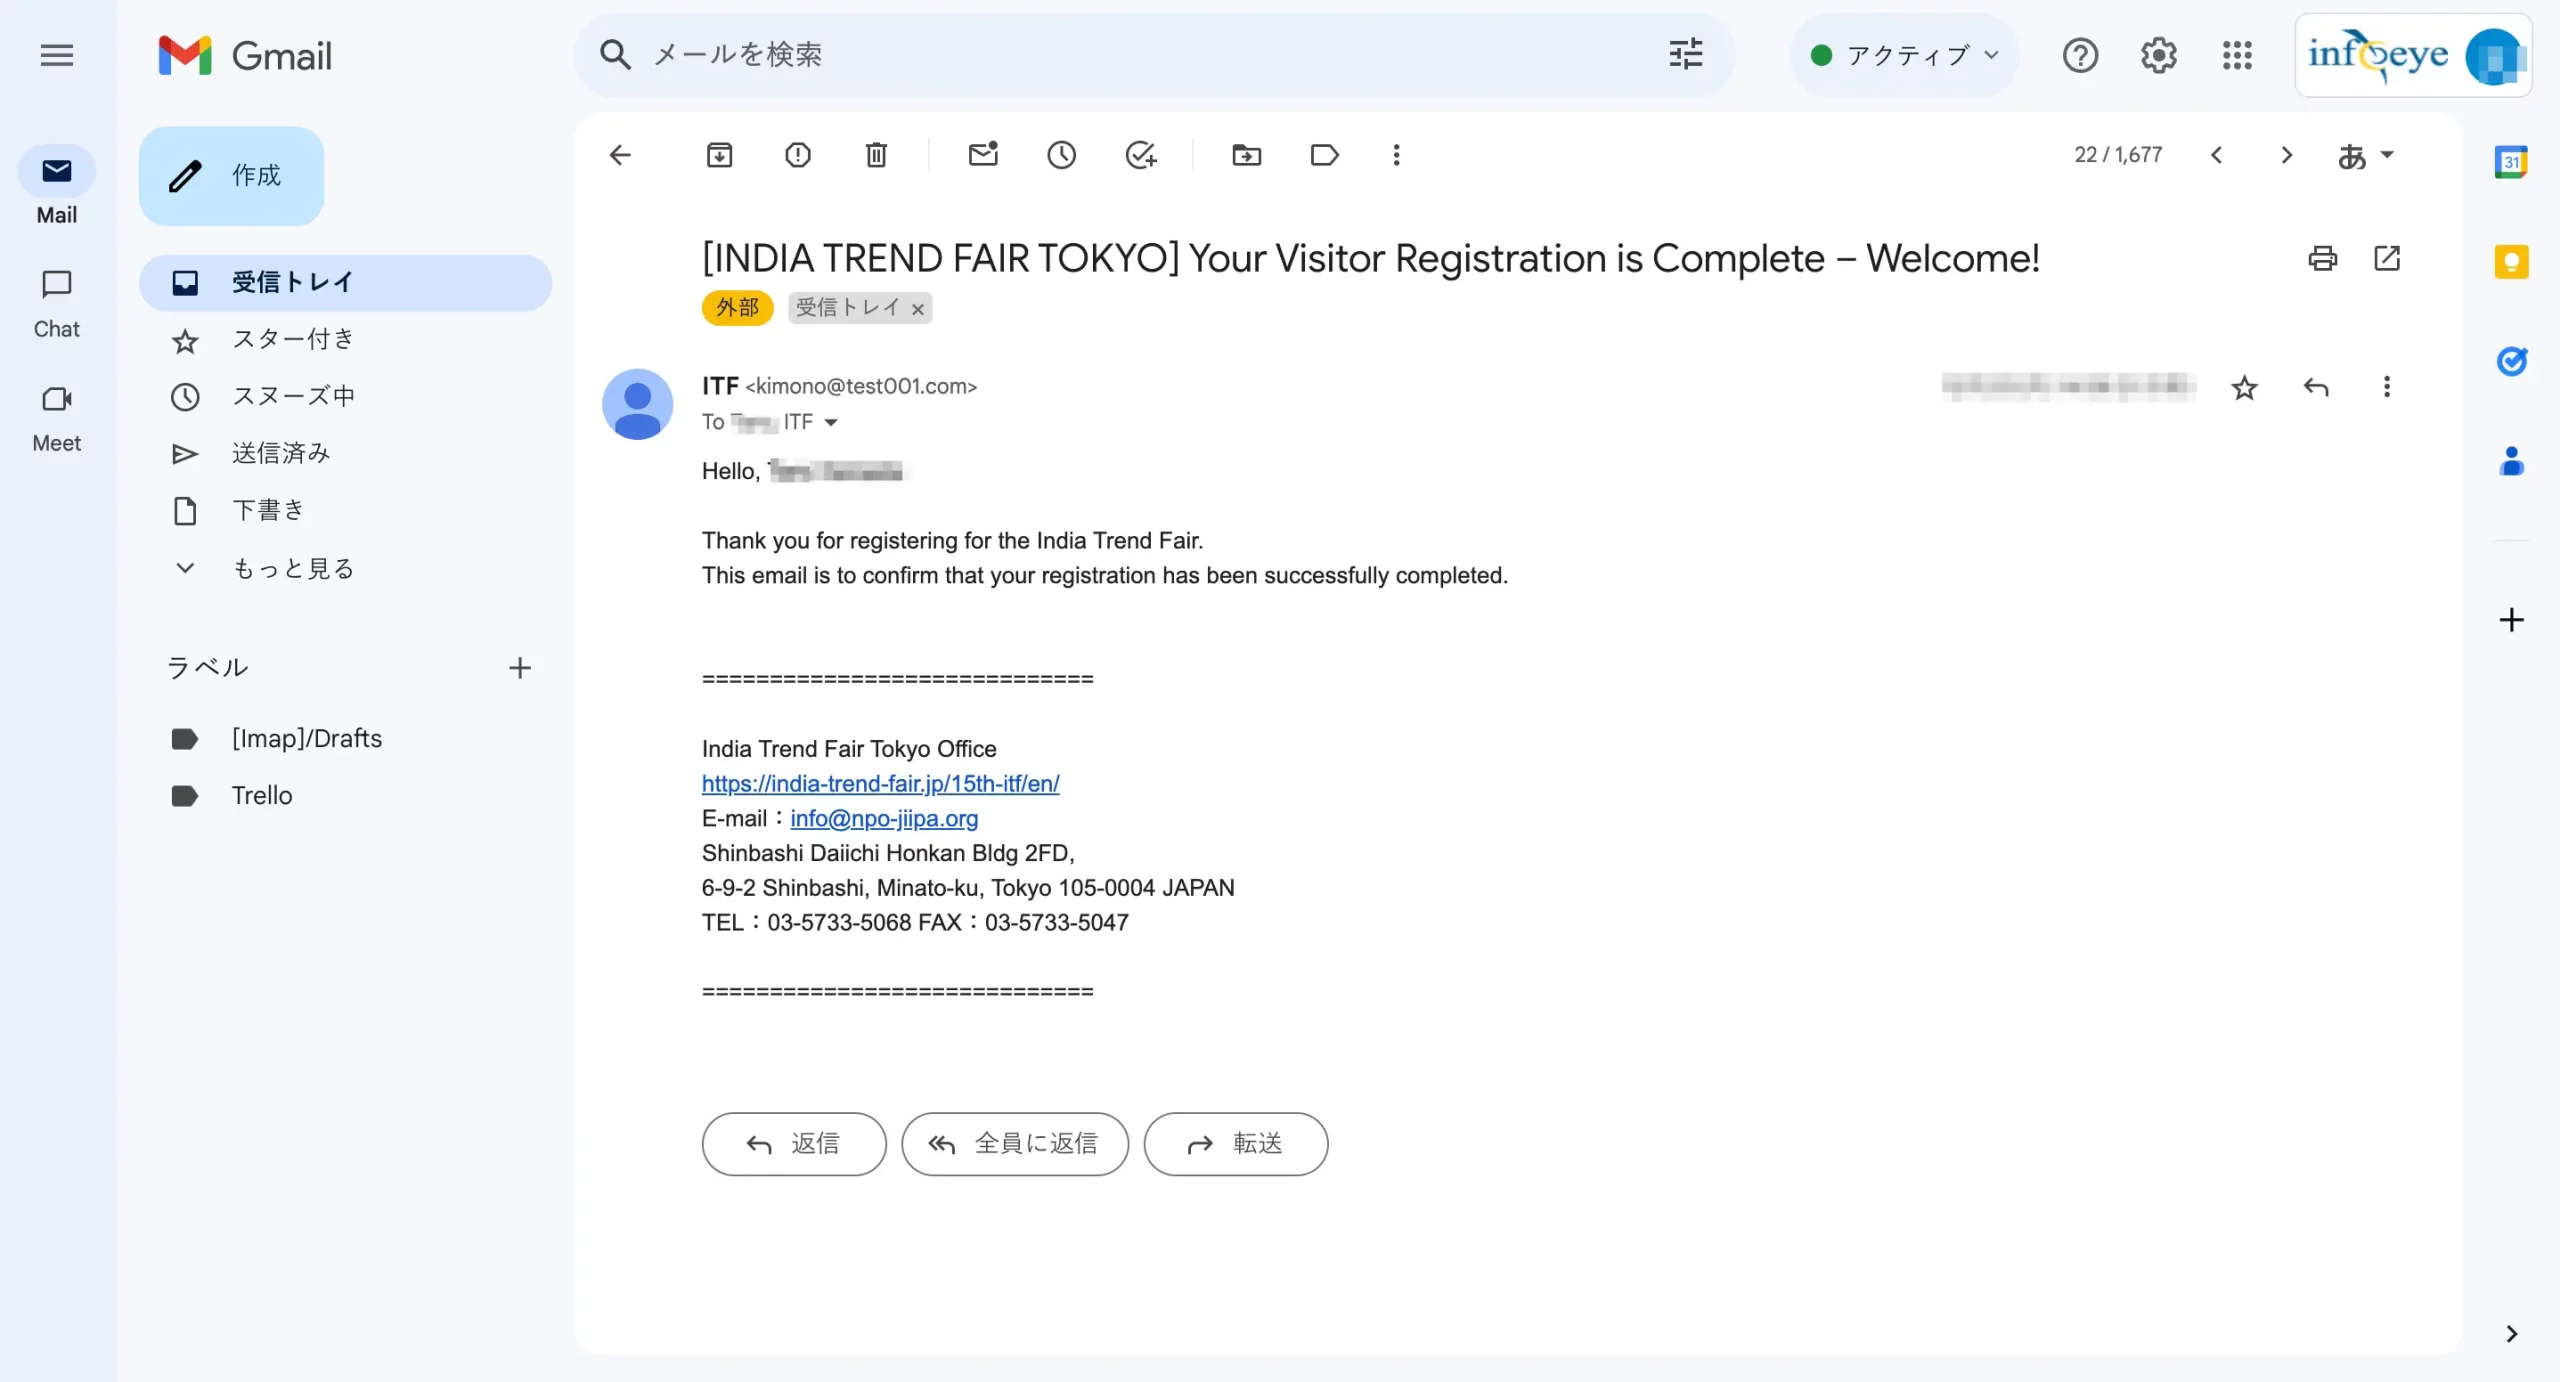Click the 外部 external label badge
Screen dimensions: 2560x1382
[x=737, y=308]
